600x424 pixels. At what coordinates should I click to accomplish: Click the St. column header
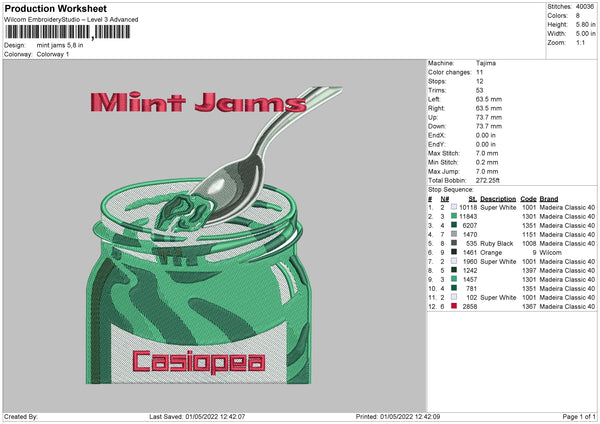[x=473, y=199]
